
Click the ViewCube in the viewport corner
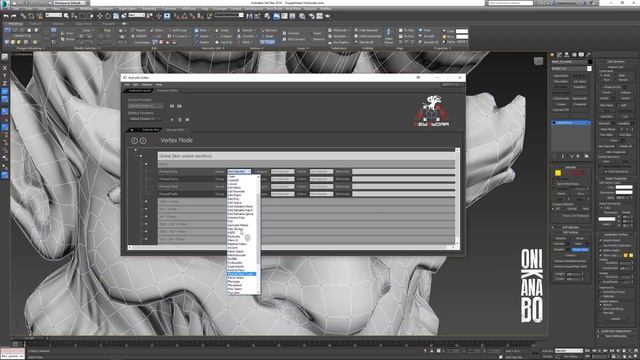tap(538, 61)
